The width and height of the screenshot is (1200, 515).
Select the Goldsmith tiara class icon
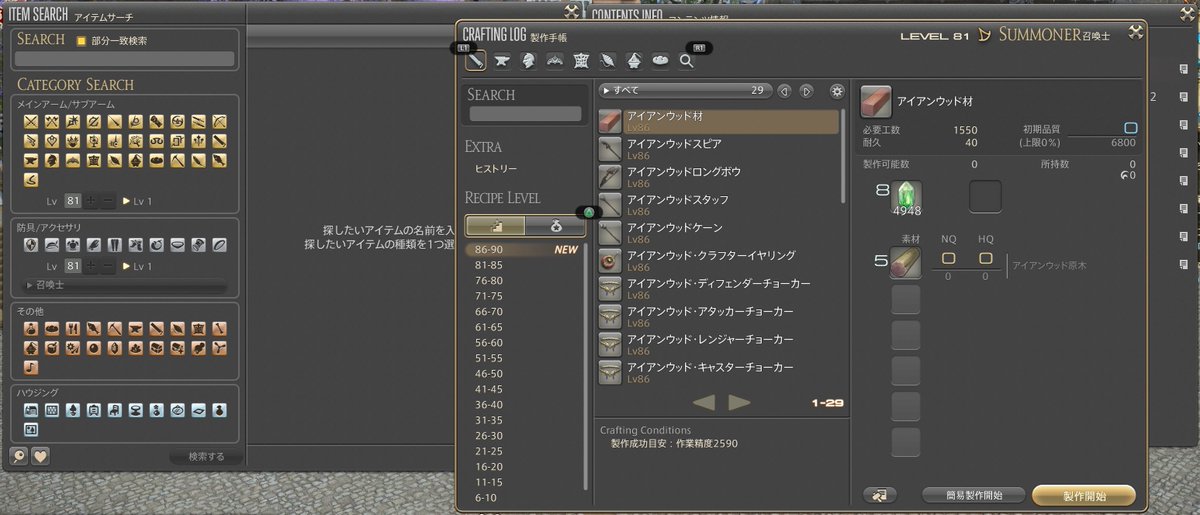[554, 60]
